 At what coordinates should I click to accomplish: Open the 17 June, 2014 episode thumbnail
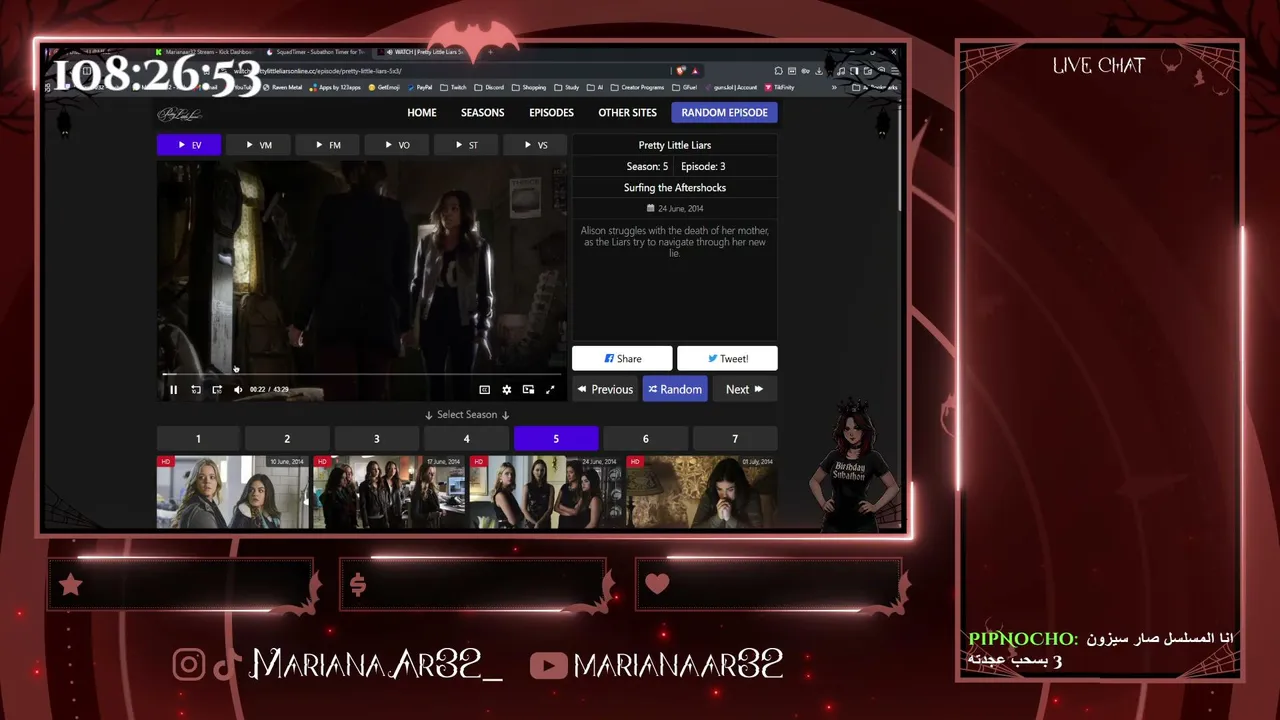coord(389,492)
